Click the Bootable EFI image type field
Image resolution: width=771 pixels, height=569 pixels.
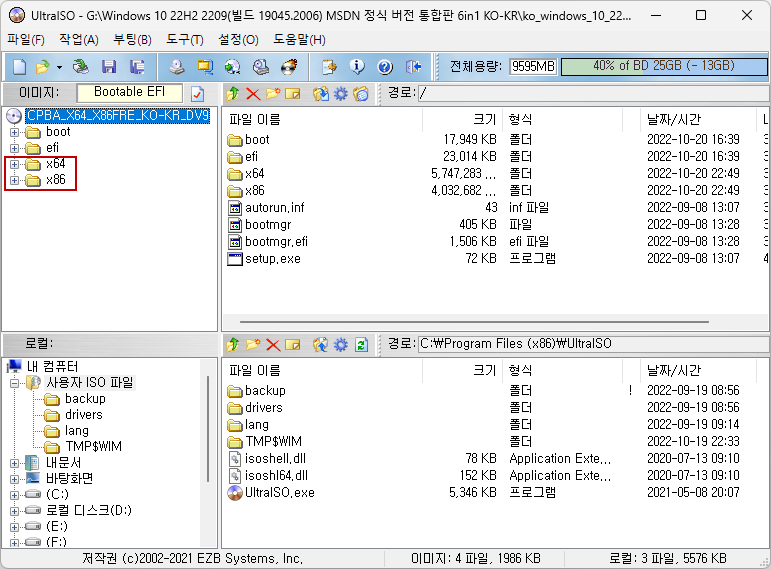pyautogui.click(x=130, y=92)
